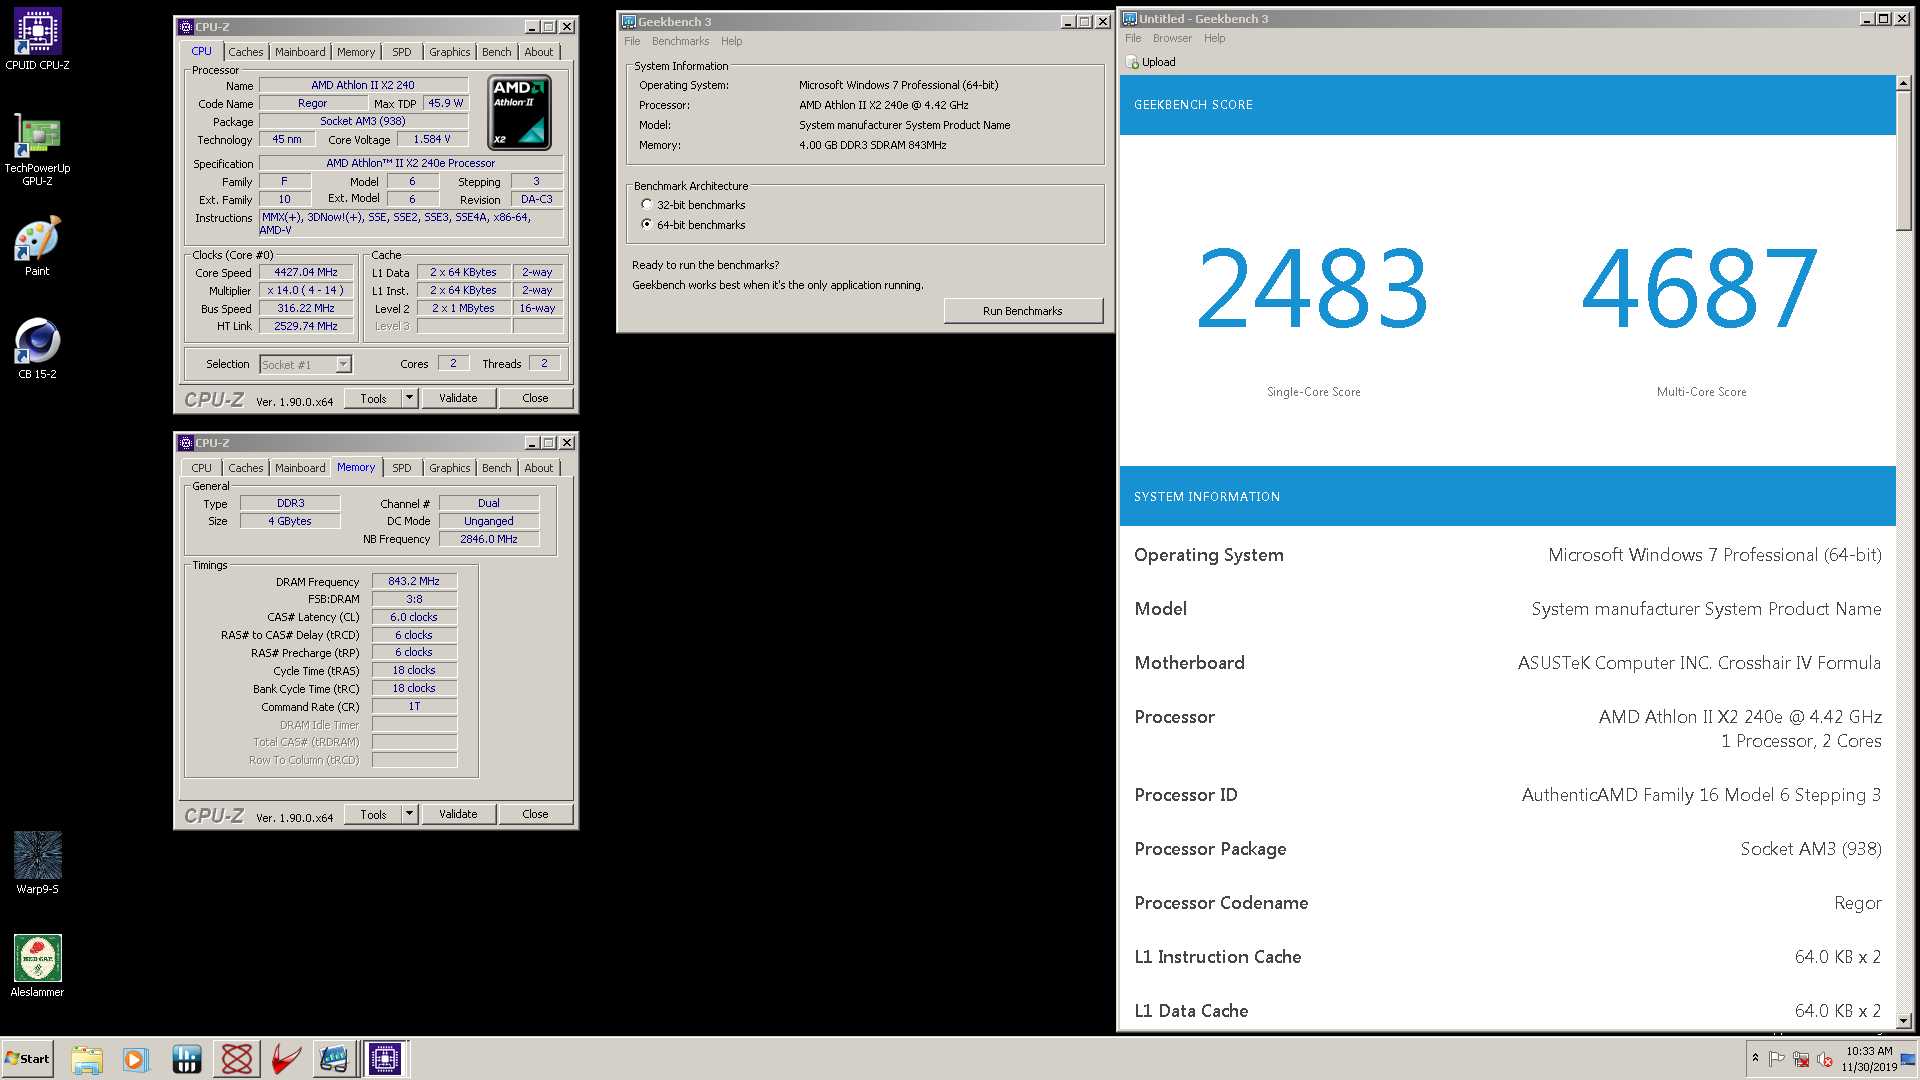The height and width of the screenshot is (1080, 1920).
Task: Open Tools dropdown arrow in Memory CPU-Z window
Action: coord(409,814)
